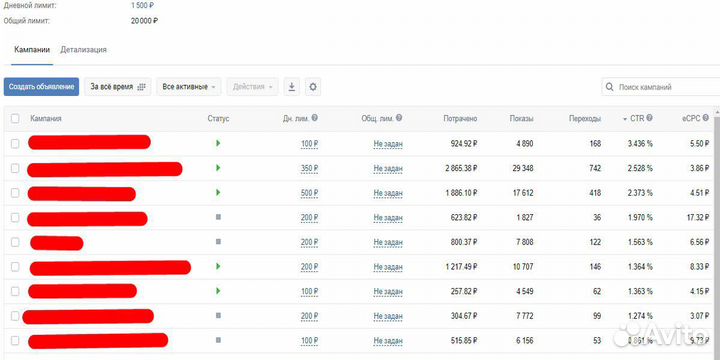Viewport: 720px width, 360px height.
Task: Edit daily limit 350 ₽
Action: (x=309, y=169)
